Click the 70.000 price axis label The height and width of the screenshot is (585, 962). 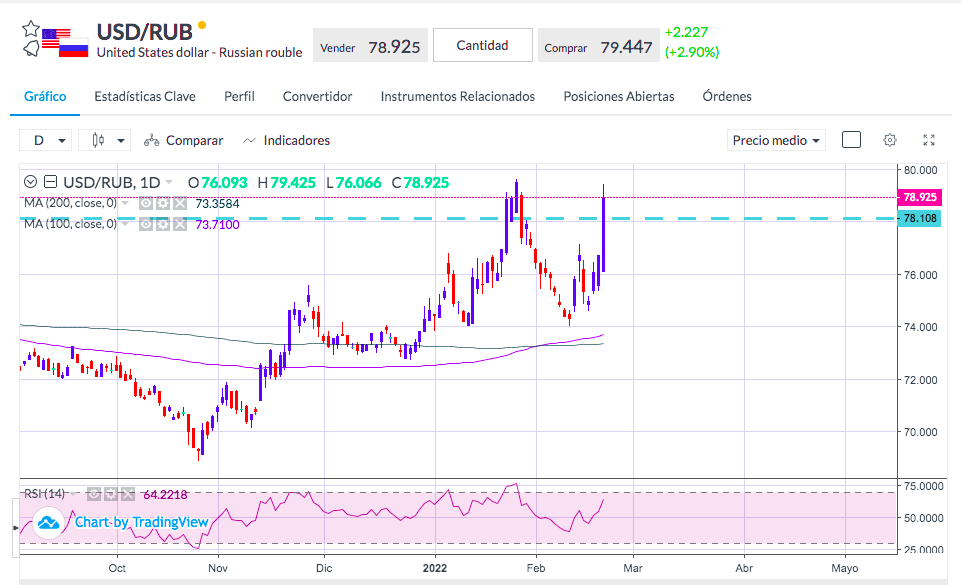(920, 432)
